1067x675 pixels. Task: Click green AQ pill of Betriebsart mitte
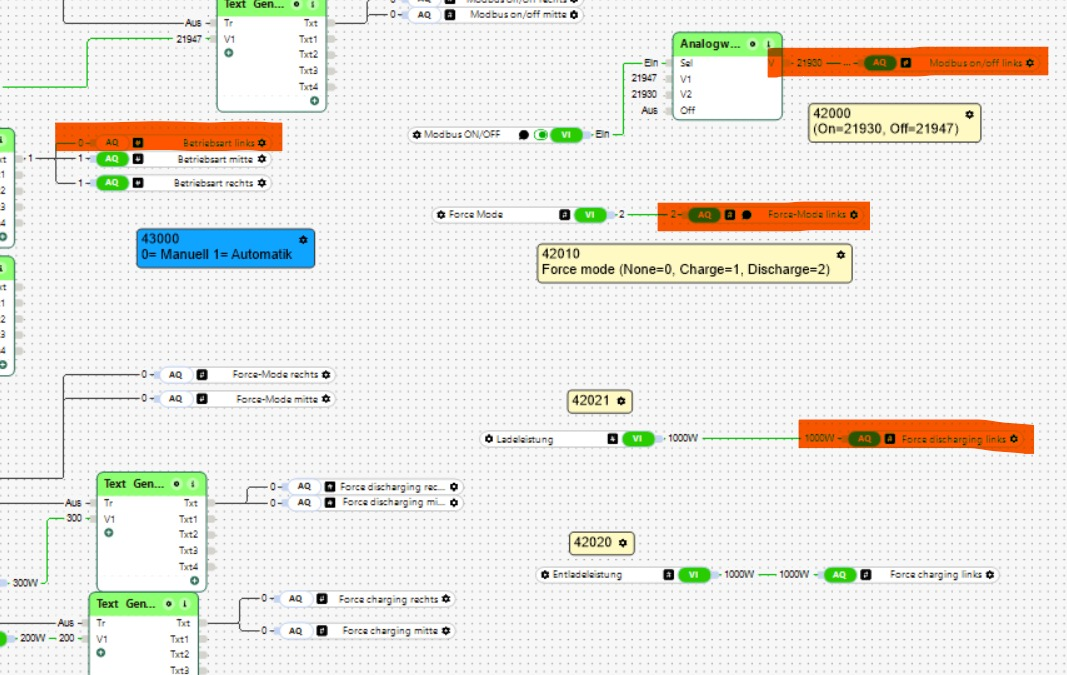(x=112, y=159)
